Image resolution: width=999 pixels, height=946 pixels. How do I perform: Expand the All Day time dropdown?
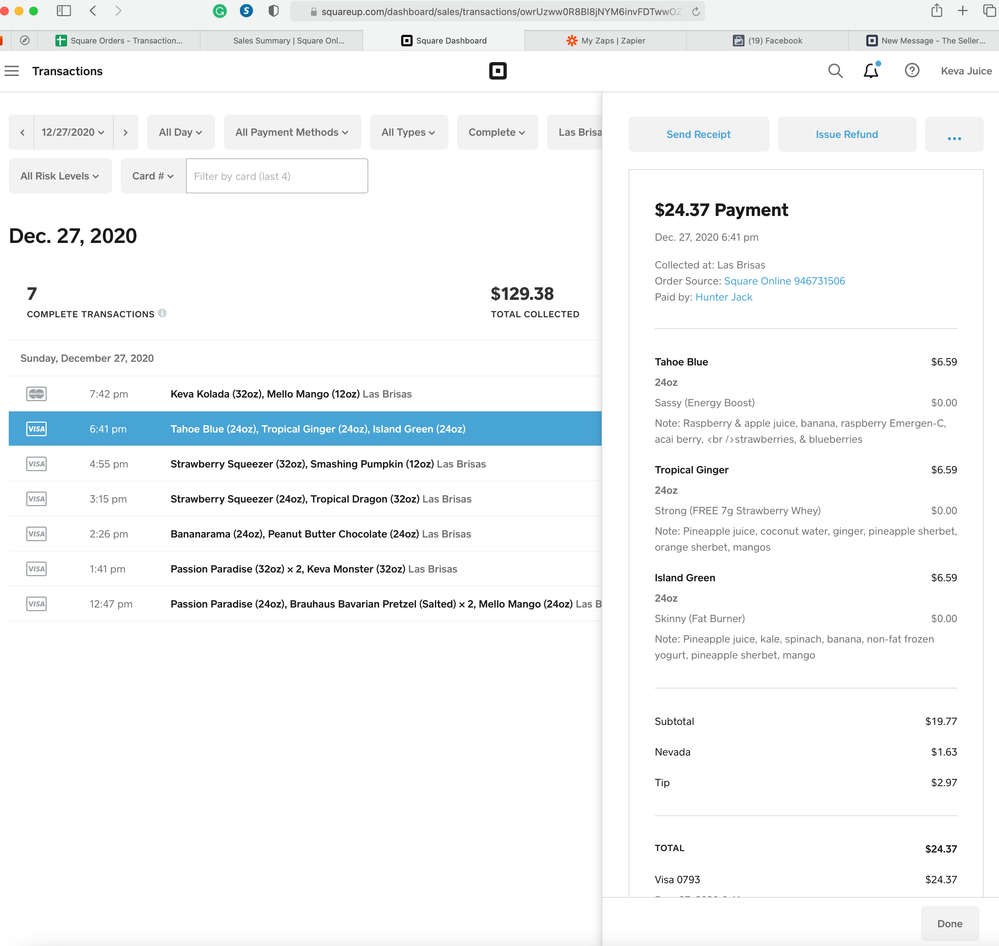click(x=180, y=132)
